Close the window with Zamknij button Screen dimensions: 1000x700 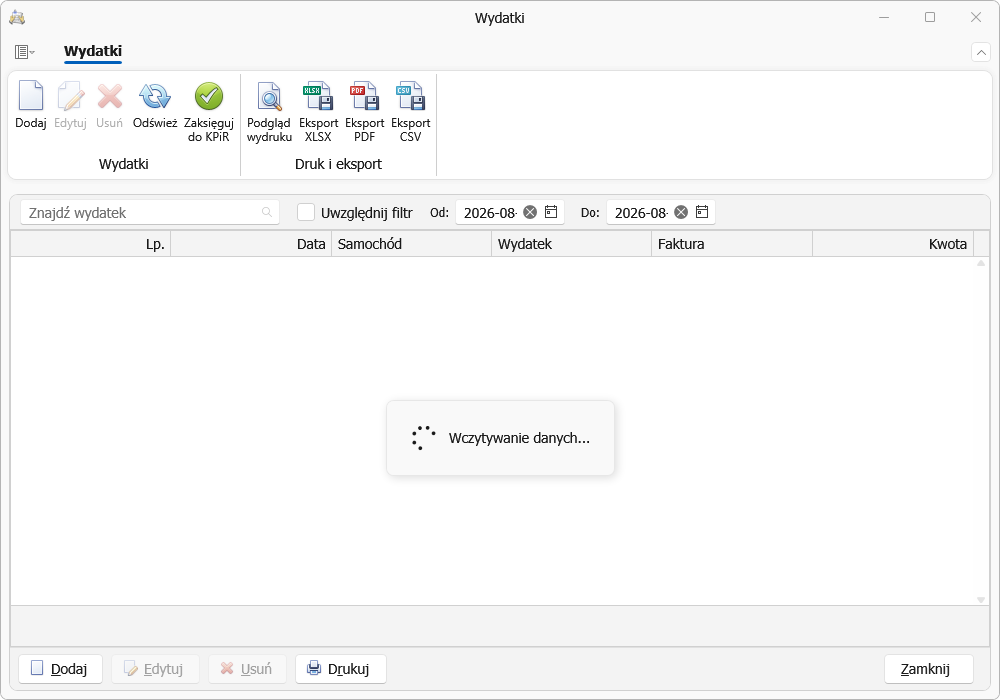(929, 669)
